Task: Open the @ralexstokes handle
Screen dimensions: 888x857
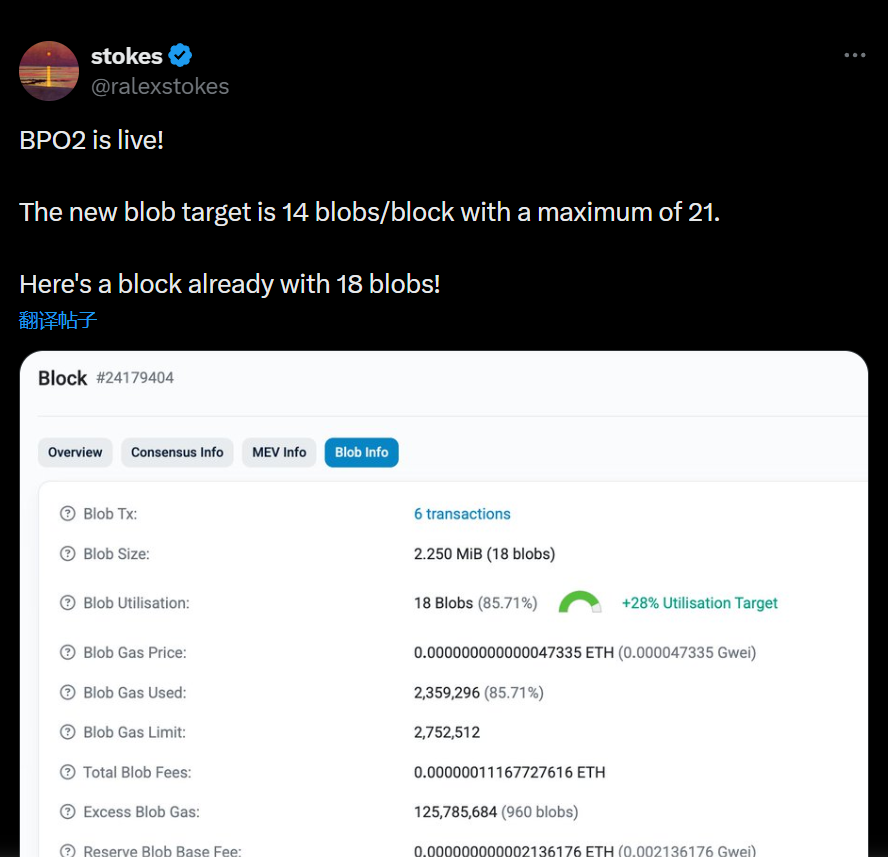Action: tap(160, 87)
